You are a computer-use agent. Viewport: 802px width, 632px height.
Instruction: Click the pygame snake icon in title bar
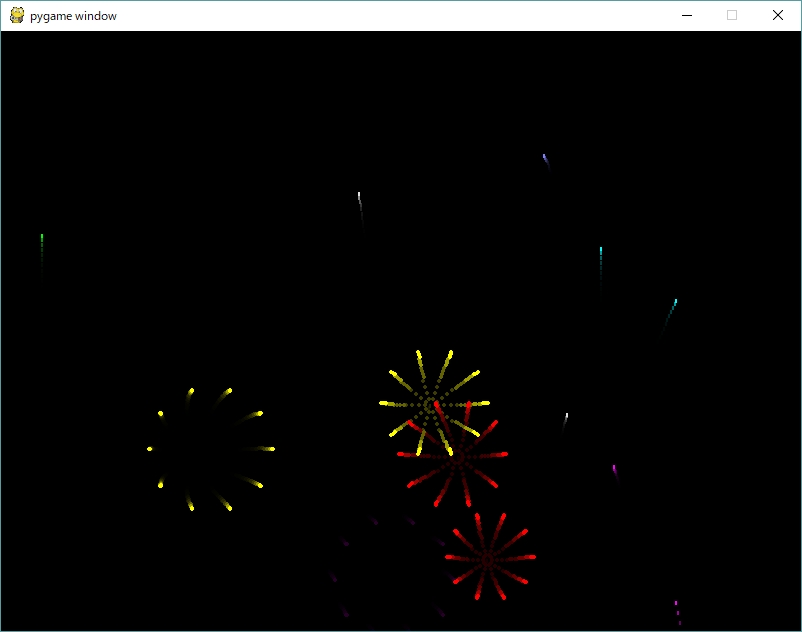17,15
